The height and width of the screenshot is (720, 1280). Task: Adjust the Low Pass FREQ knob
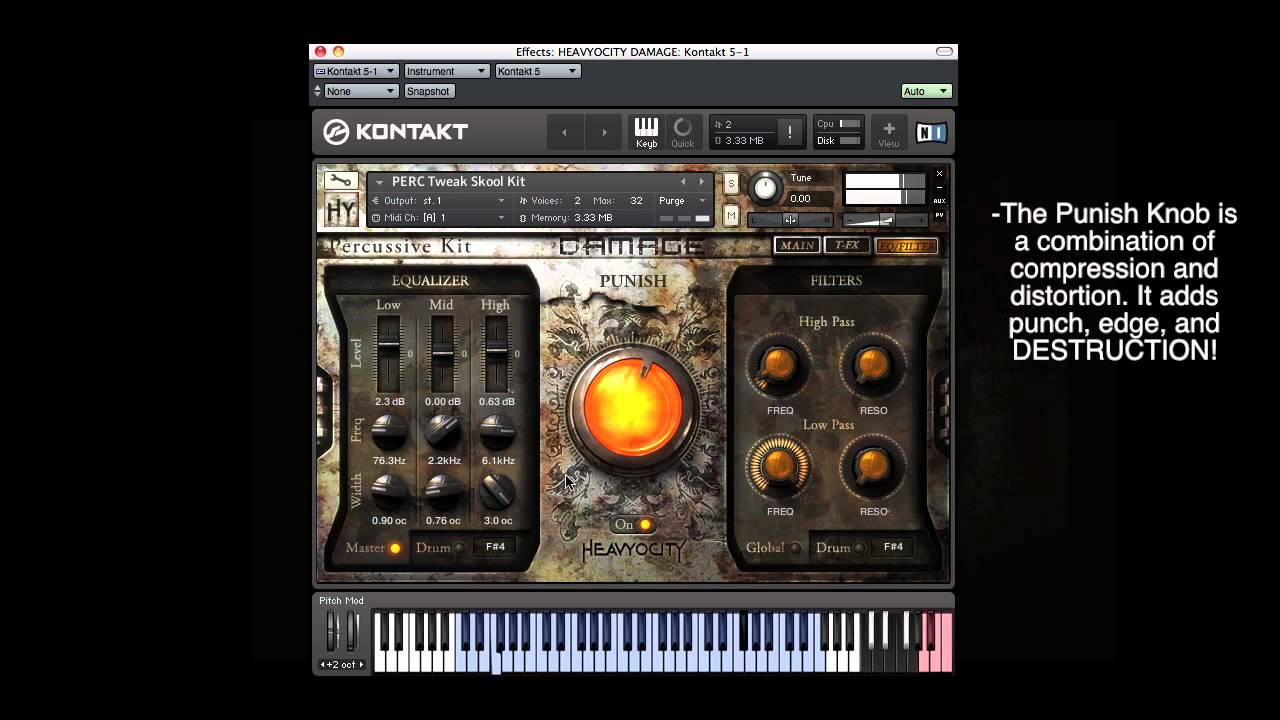779,466
